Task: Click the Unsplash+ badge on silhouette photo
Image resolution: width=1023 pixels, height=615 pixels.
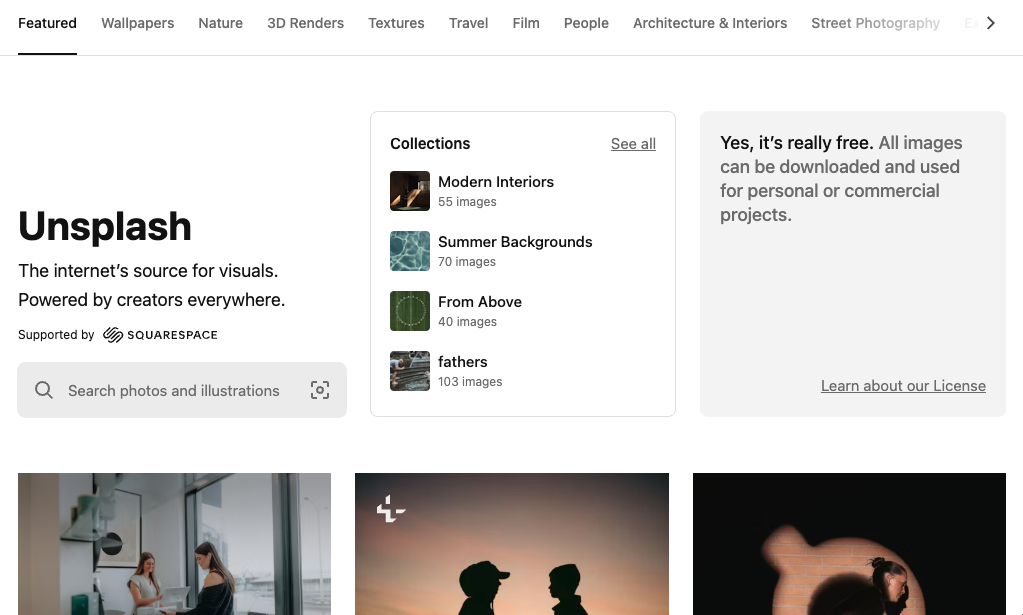Action: (391, 509)
